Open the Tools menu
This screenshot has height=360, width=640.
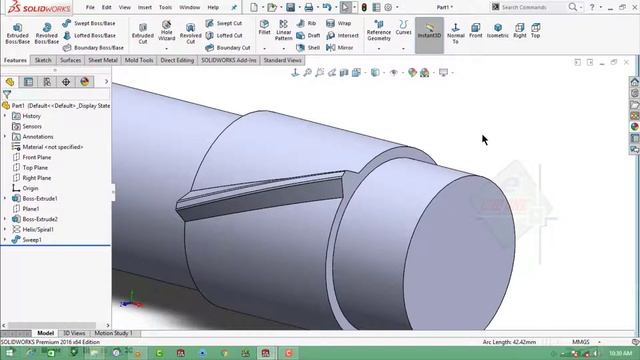coord(165,7)
